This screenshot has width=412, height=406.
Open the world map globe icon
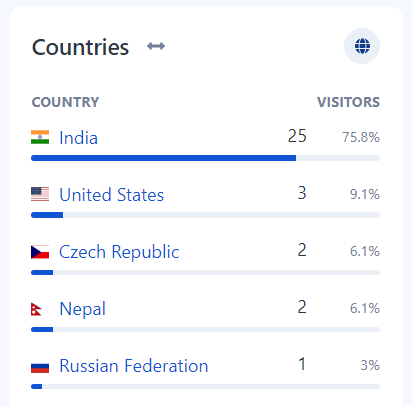pos(362,46)
